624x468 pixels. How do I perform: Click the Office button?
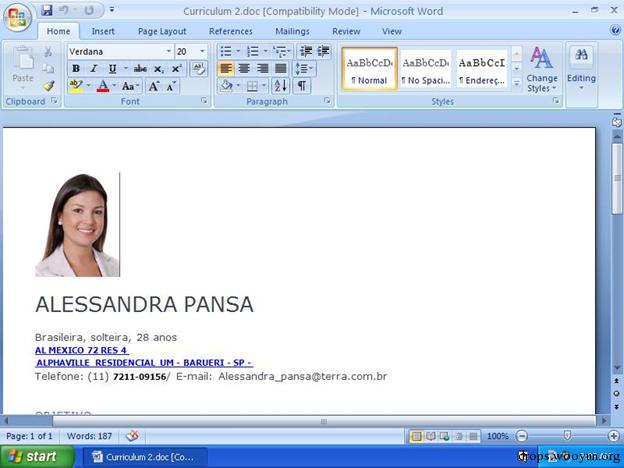click(18, 18)
